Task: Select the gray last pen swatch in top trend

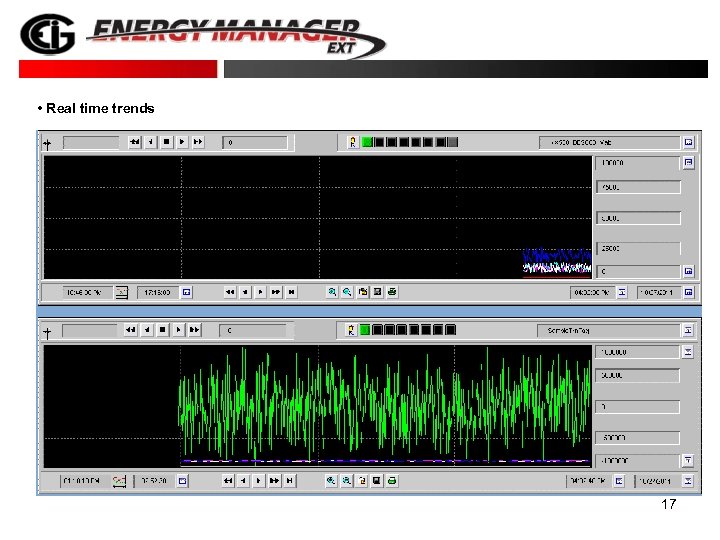Action: click(453, 142)
